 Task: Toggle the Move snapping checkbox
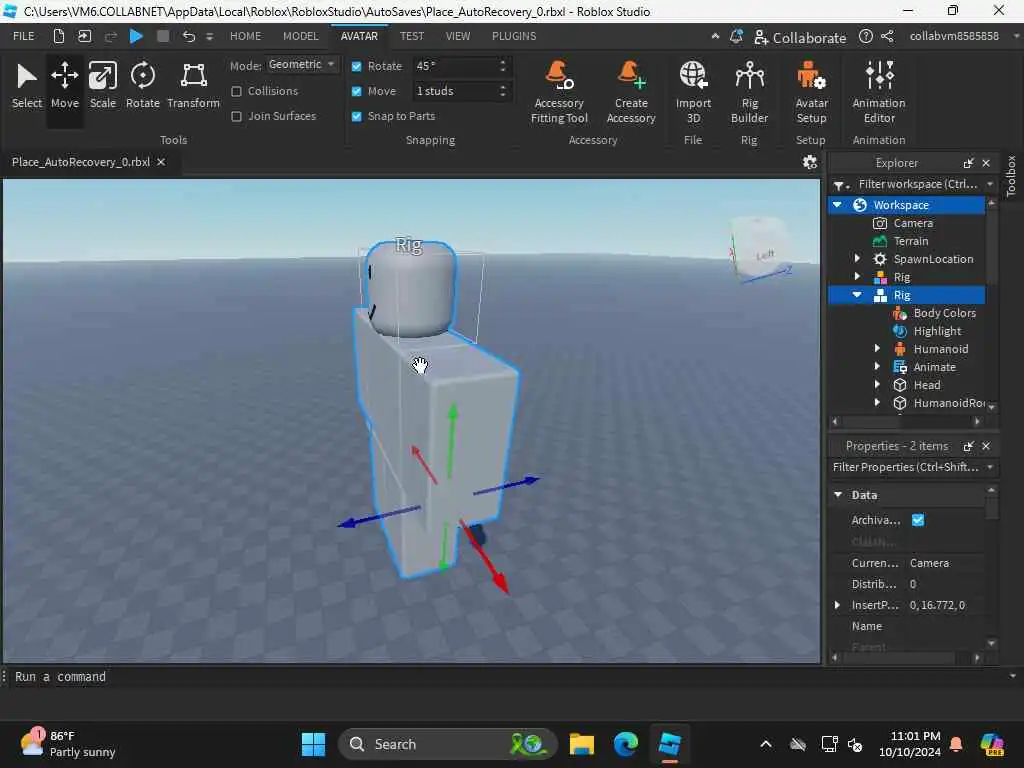tap(357, 91)
